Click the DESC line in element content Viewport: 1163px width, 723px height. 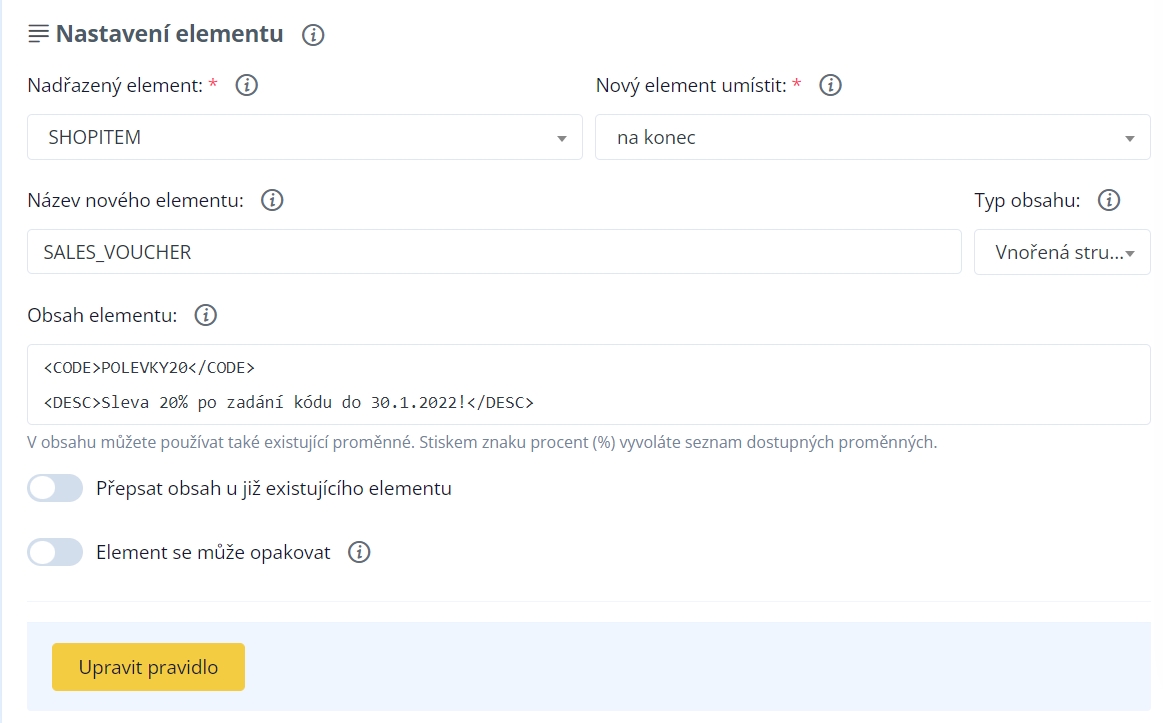coord(288,403)
